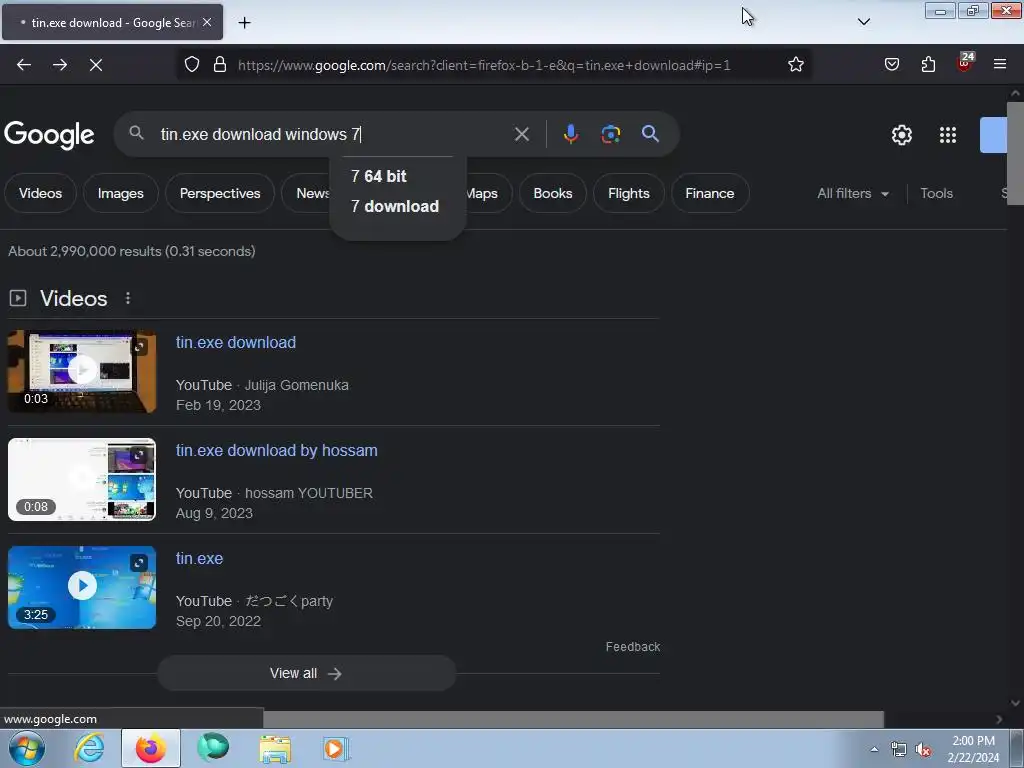This screenshot has height=768, width=1024.
Task: Expand the All filters dropdown
Action: click(853, 193)
